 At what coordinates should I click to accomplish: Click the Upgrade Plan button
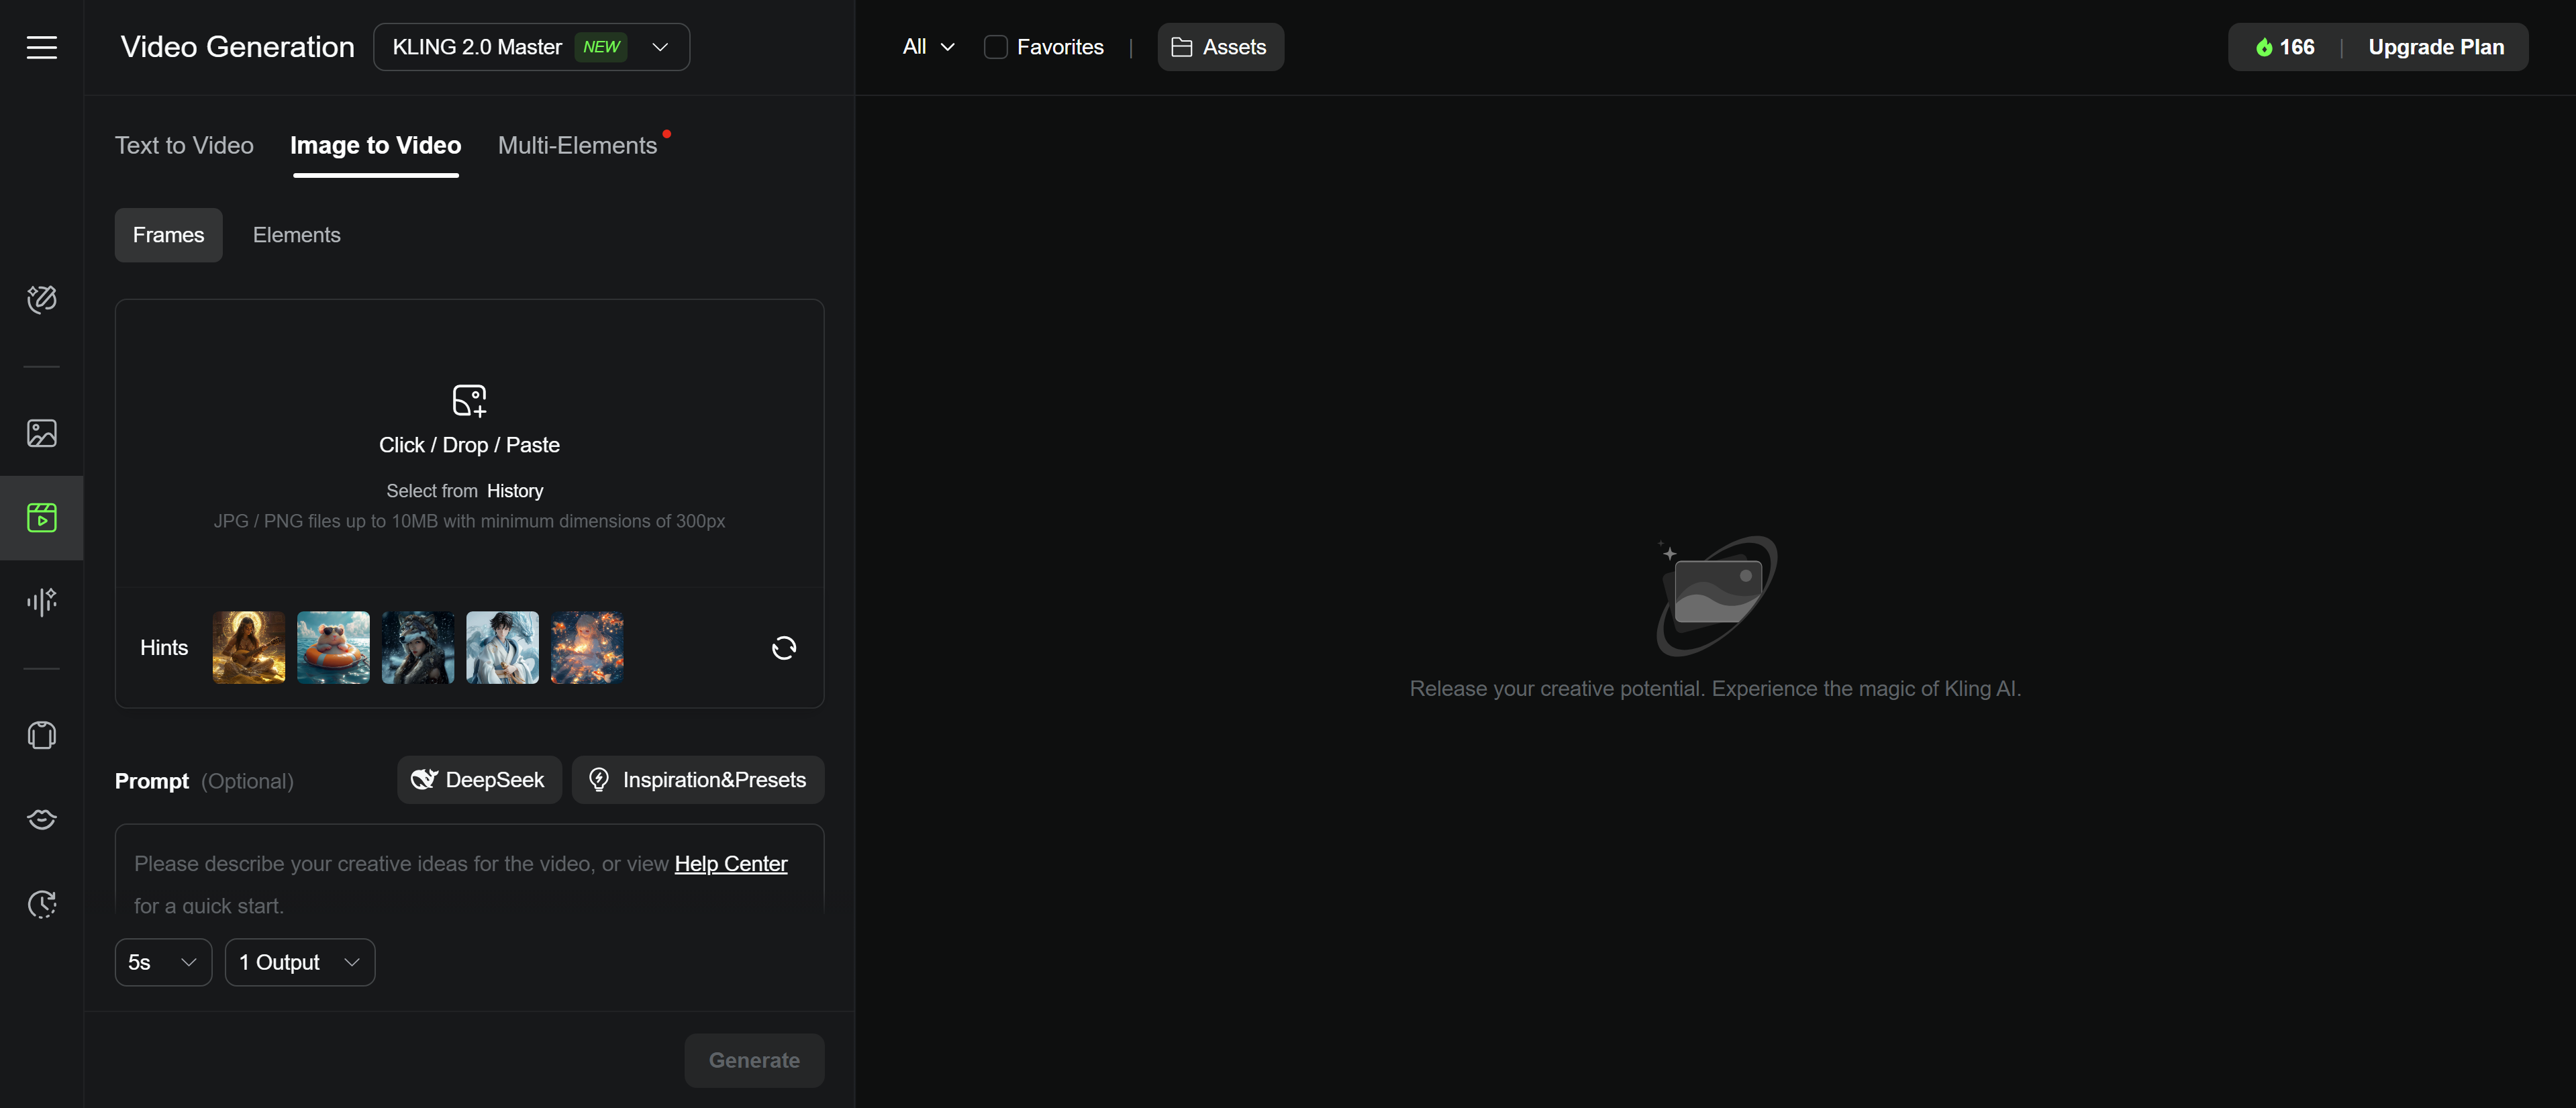[x=2435, y=47]
